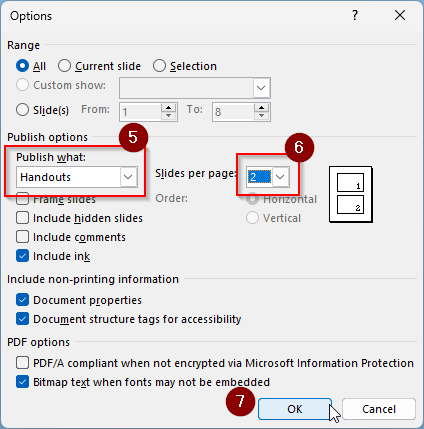424x429 pixels.
Task: Close the Options dialog
Action: 400,15
